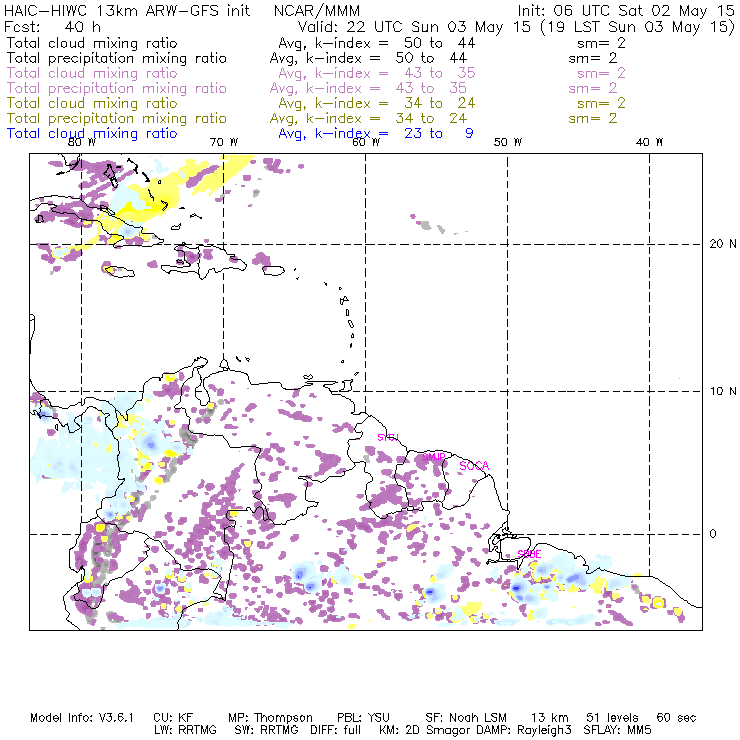The height and width of the screenshot is (740, 740).
Task: Select the 'Init: 06 UTC Sat 02 May 15' text
Action: (626, 11)
